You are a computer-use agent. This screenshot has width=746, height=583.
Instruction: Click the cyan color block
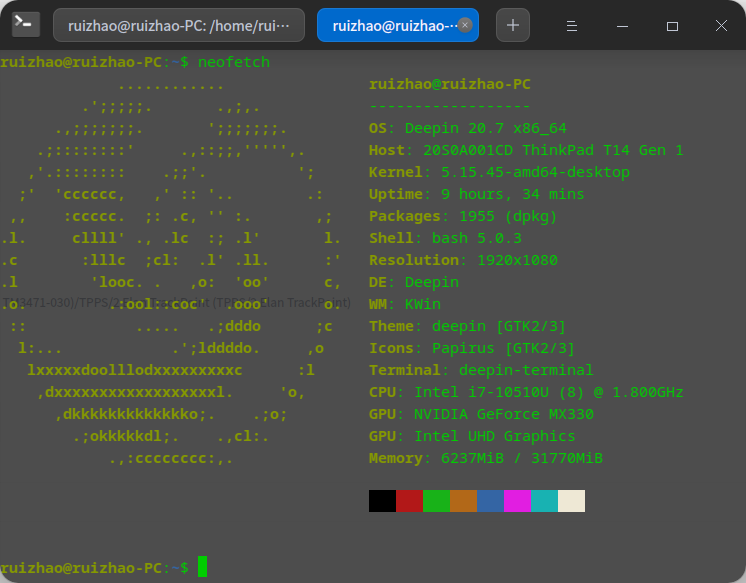[x=544, y=501]
